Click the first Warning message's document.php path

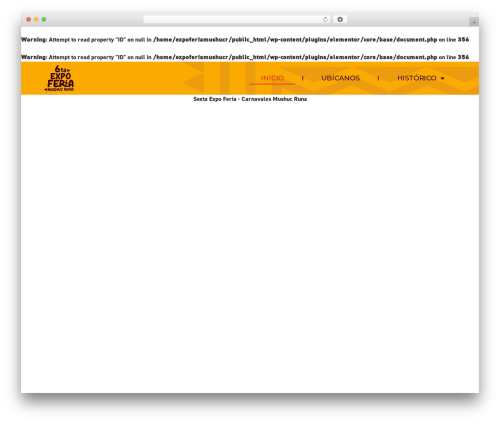point(295,40)
